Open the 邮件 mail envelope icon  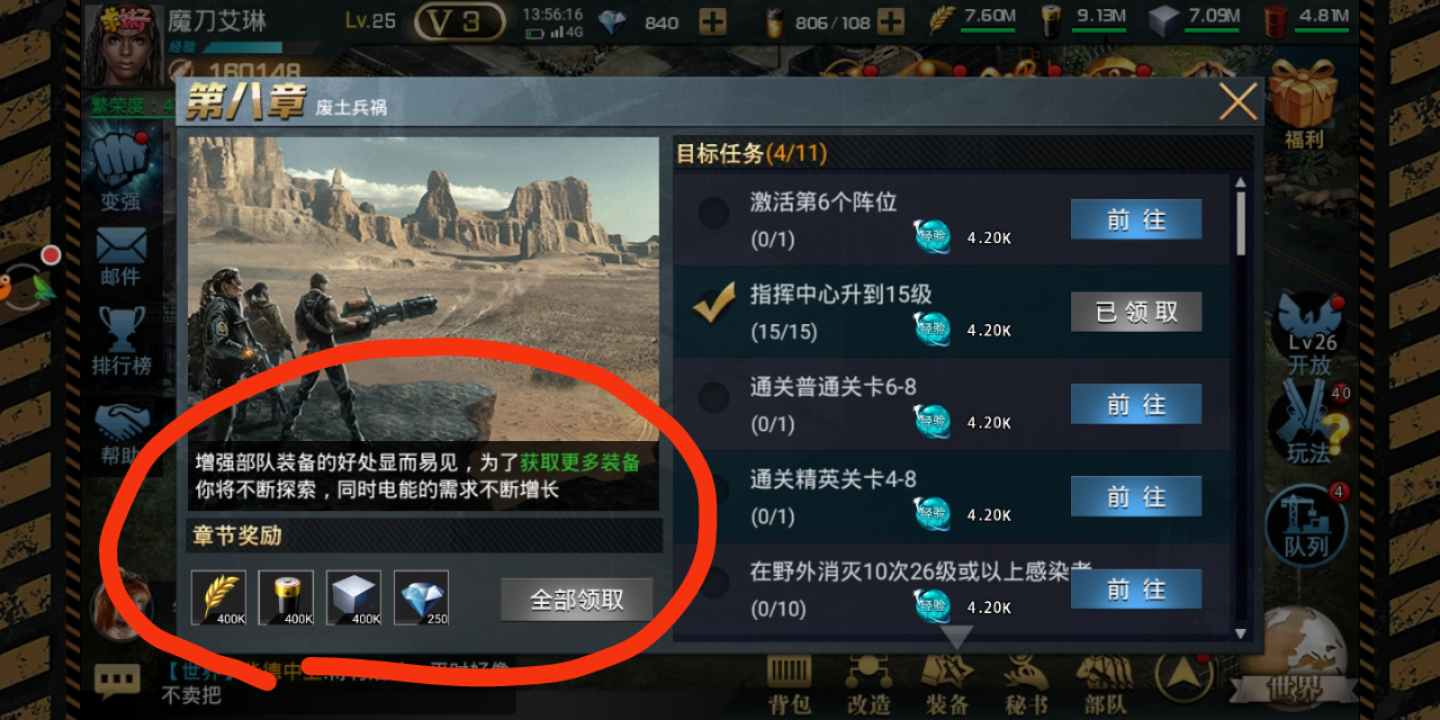click(x=120, y=256)
